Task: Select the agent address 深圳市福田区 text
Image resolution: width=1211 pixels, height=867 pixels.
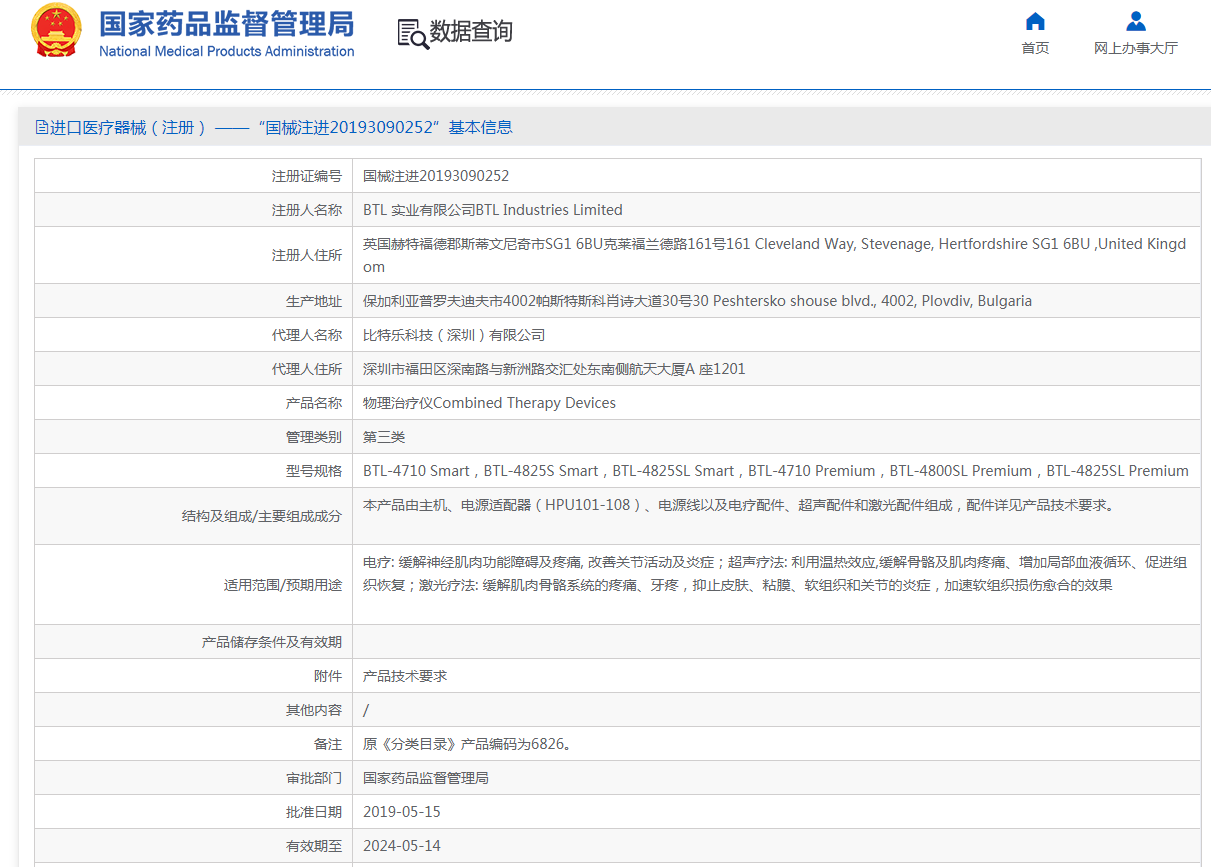Action: pyautogui.click(x=554, y=369)
